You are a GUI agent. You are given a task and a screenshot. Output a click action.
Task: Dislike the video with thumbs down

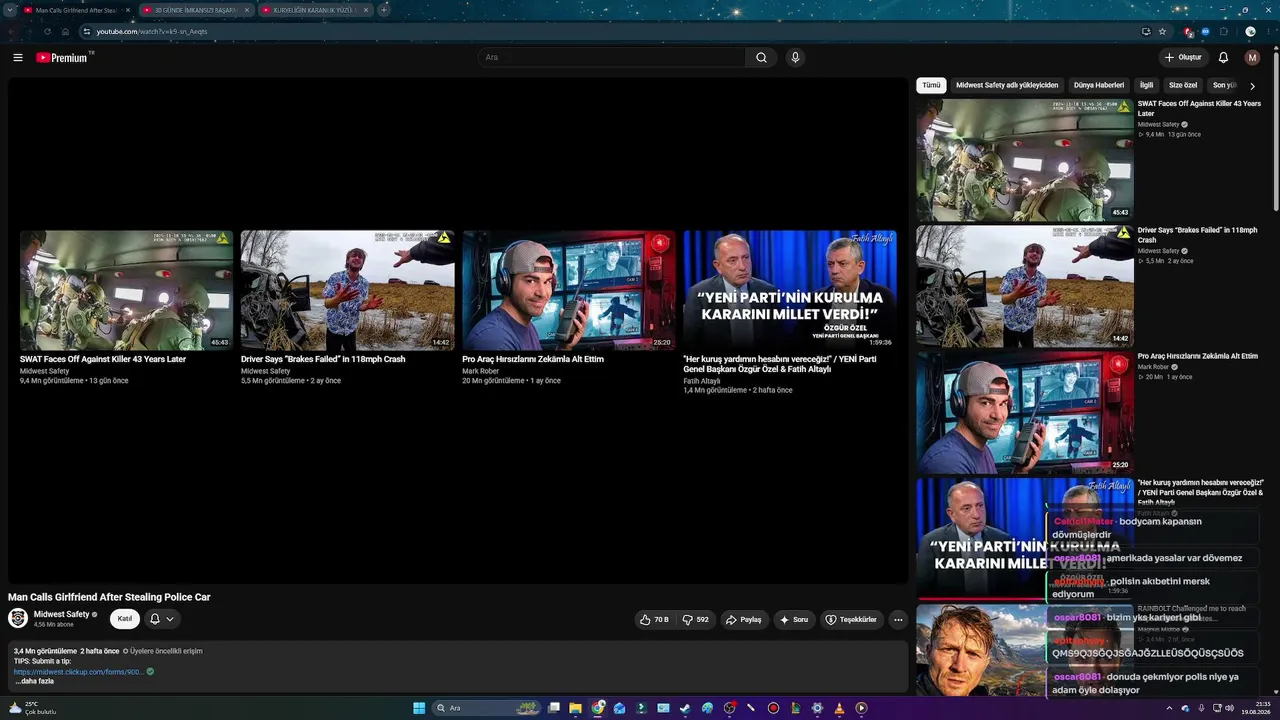pos(696,620)
